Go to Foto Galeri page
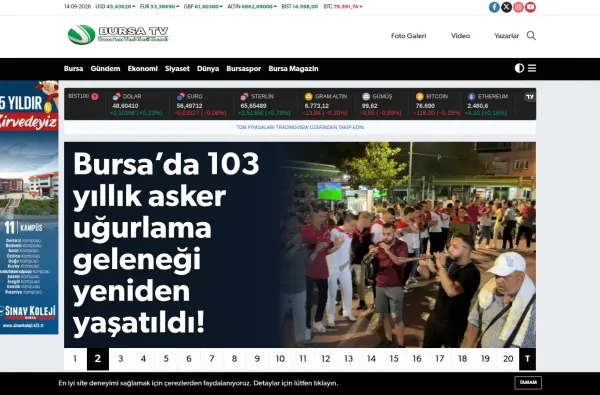This screenshot has width=600, height=395. [x=409, y=36]
